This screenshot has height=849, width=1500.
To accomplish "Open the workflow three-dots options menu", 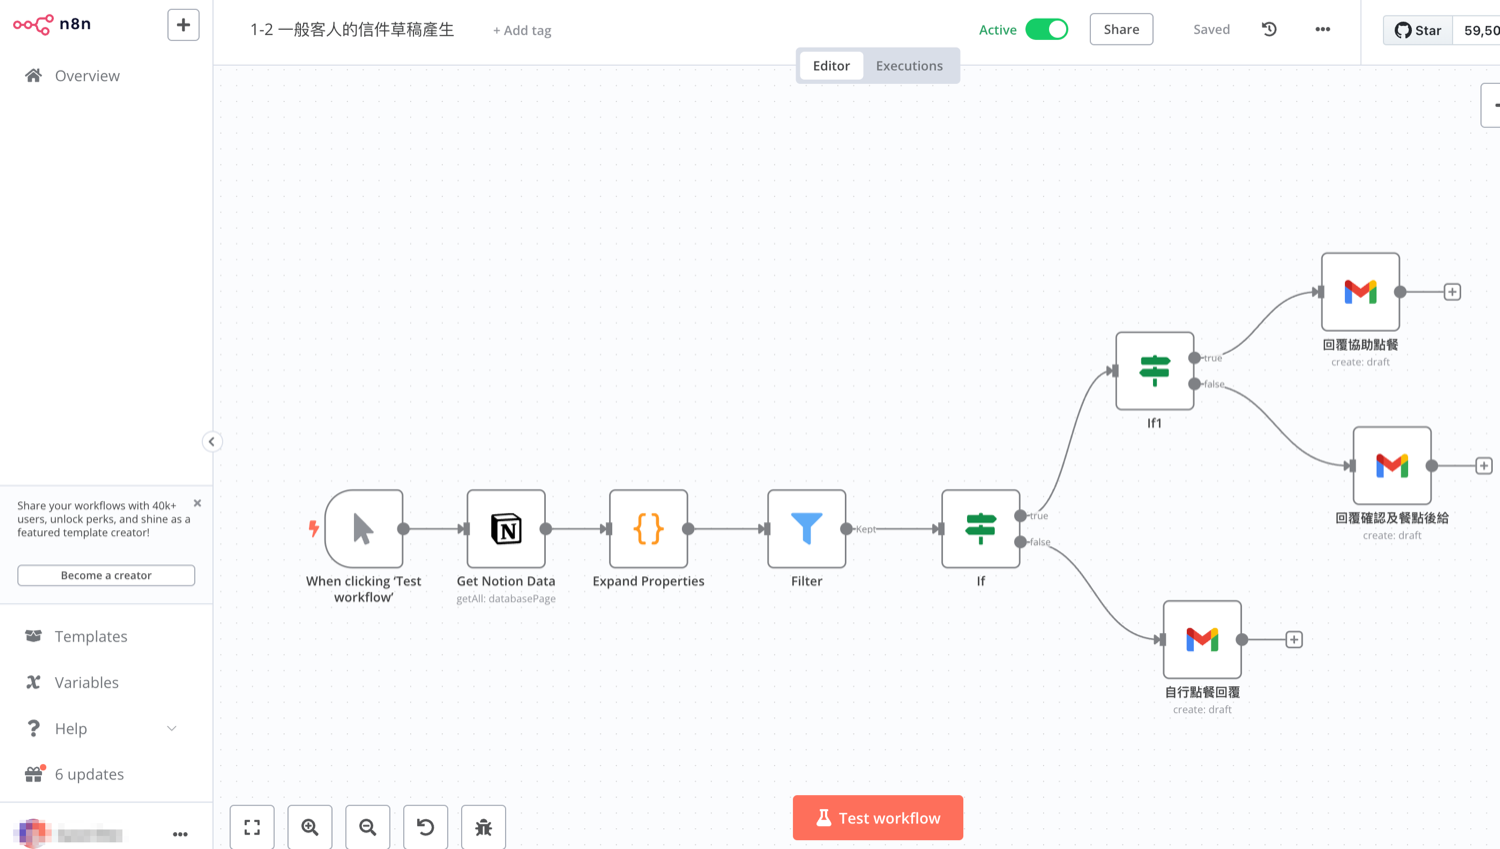I will coord(1323,29).
